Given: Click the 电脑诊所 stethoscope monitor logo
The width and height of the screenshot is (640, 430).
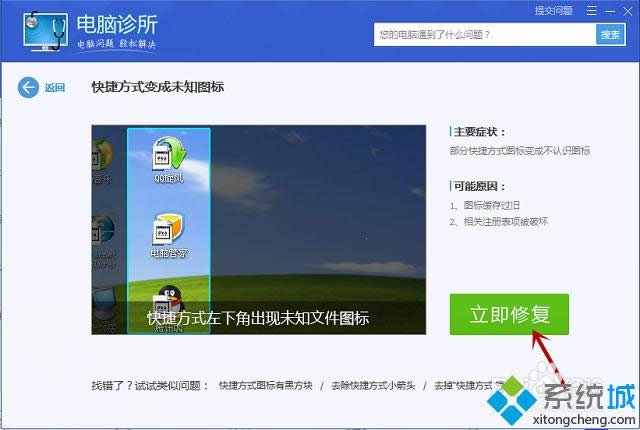Looking at the screenshot, I should tap(45, 31).
